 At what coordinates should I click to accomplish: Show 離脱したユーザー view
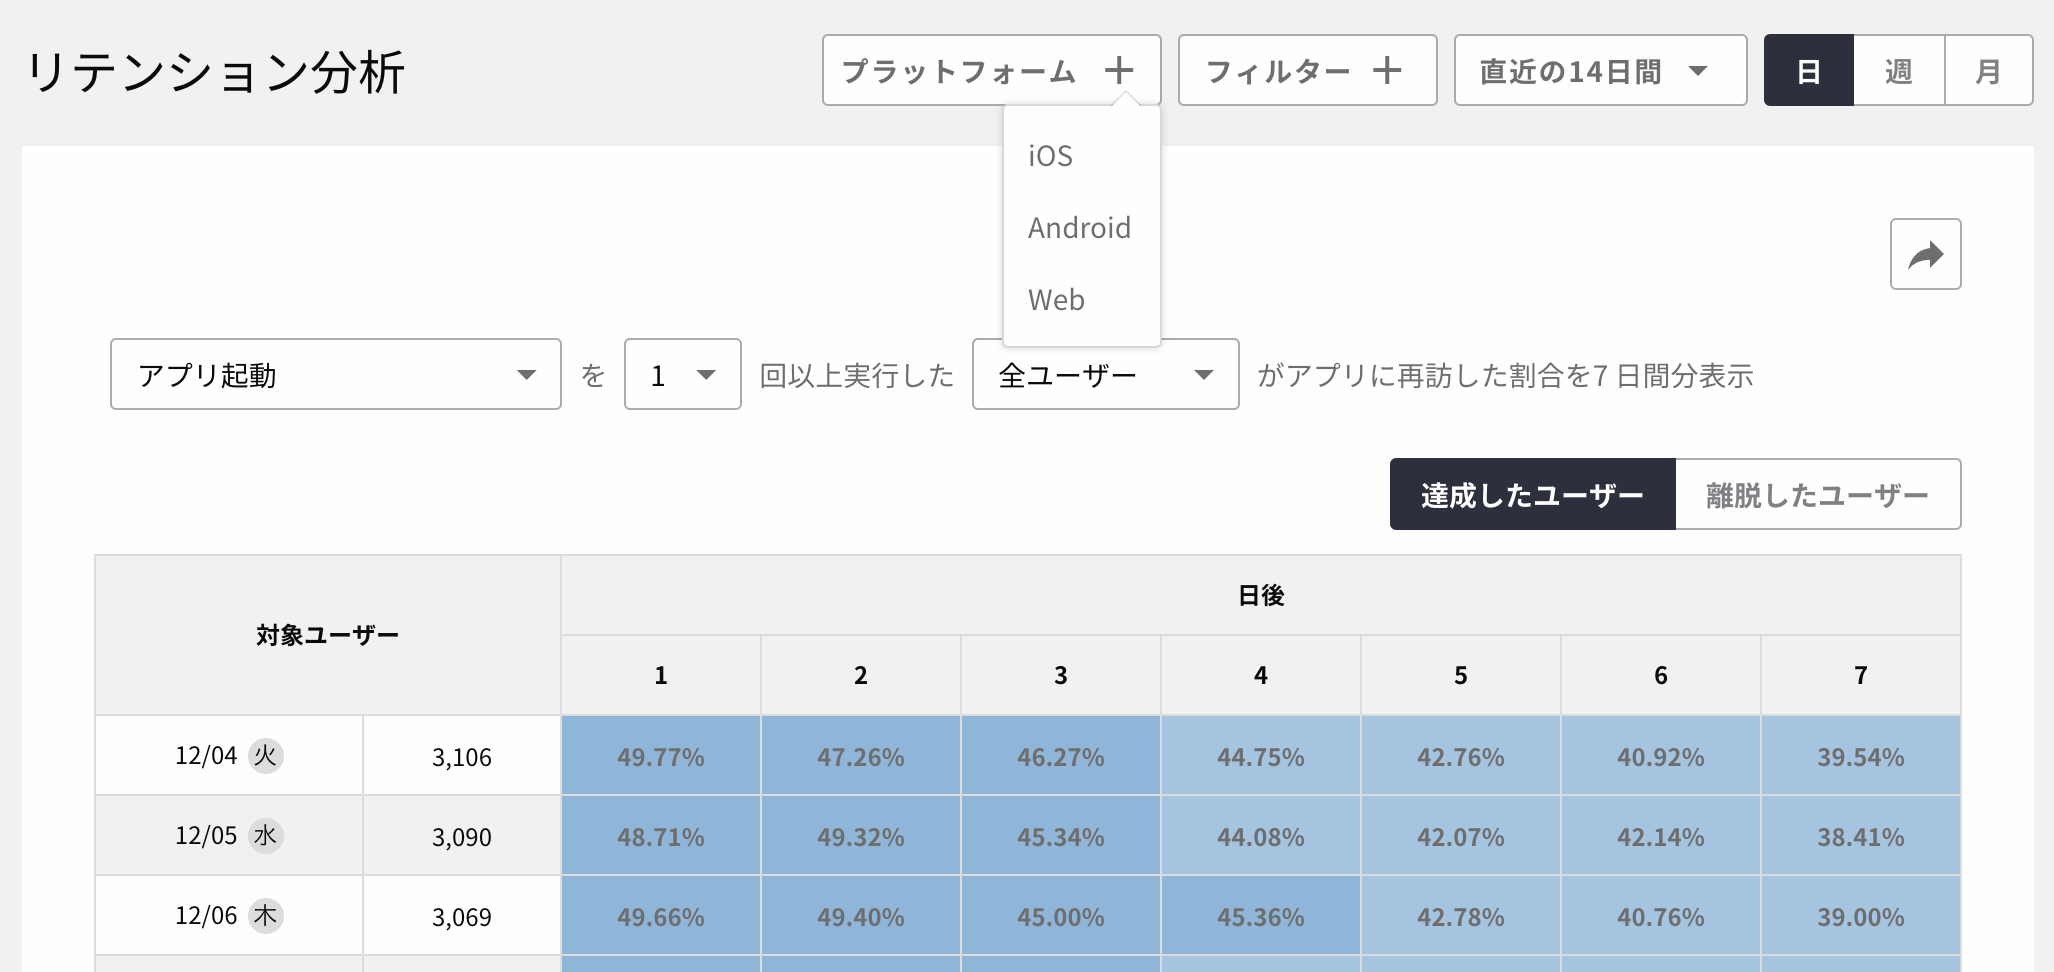pos(1817,495)
